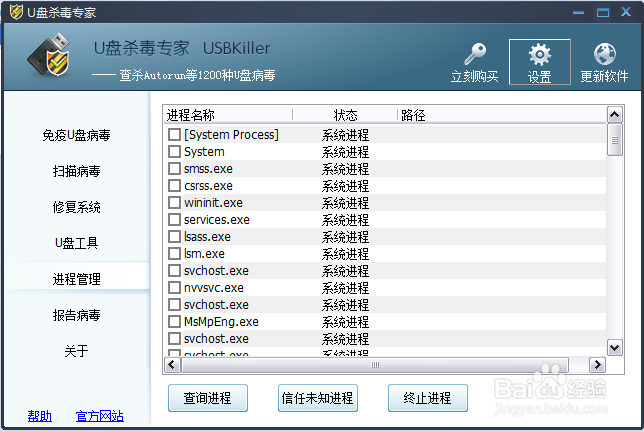This screenshot has width=644, height=432.
Task: Go to 扫描病毒 section
Action: tap(76, 171)
